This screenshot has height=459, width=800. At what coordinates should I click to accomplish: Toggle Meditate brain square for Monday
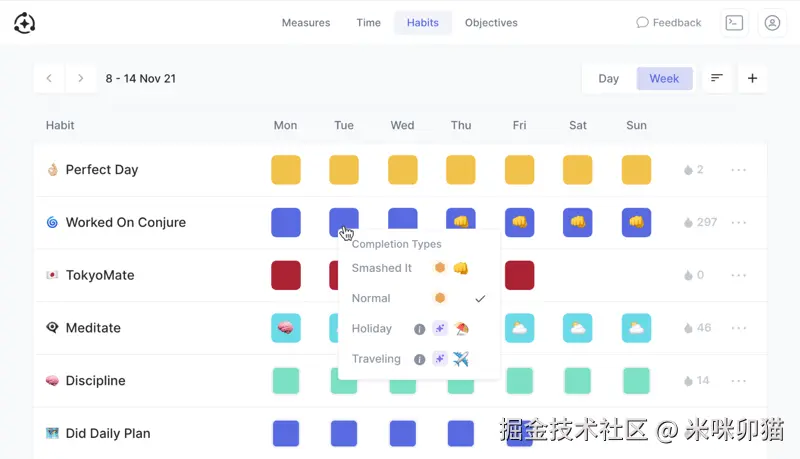(286, 328)
